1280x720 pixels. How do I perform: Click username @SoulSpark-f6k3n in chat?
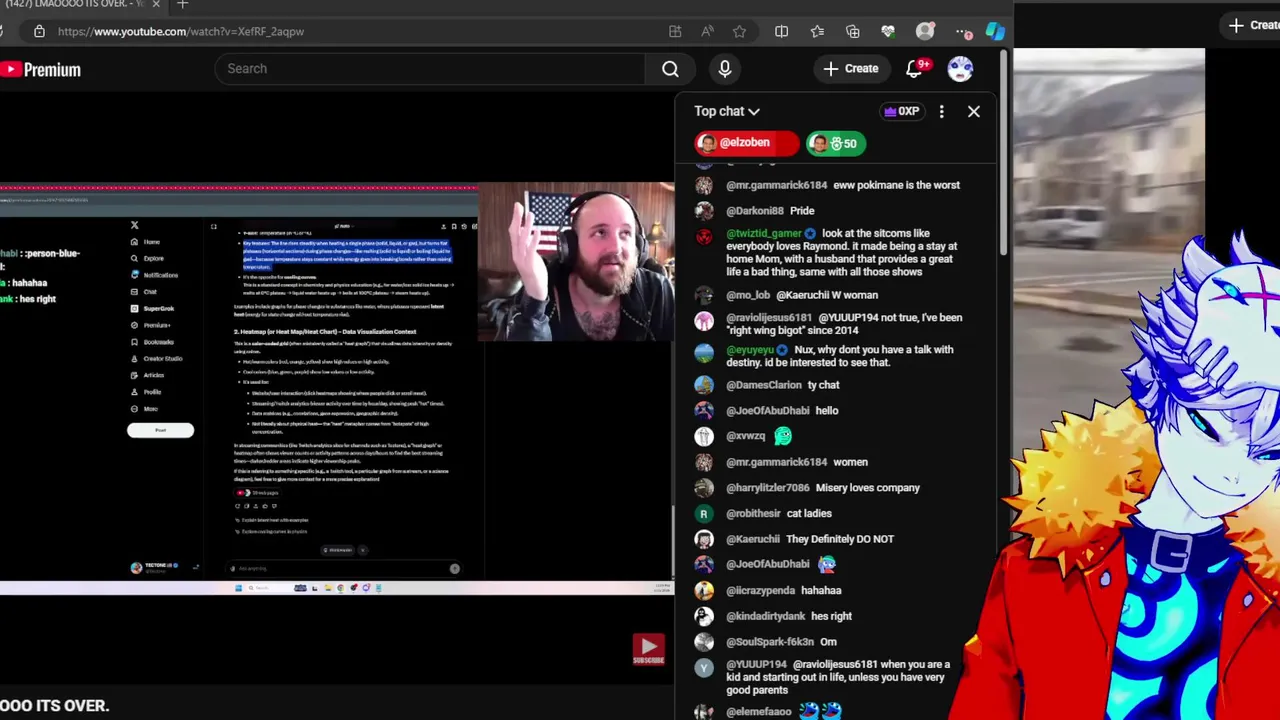(x=770, y=642)
